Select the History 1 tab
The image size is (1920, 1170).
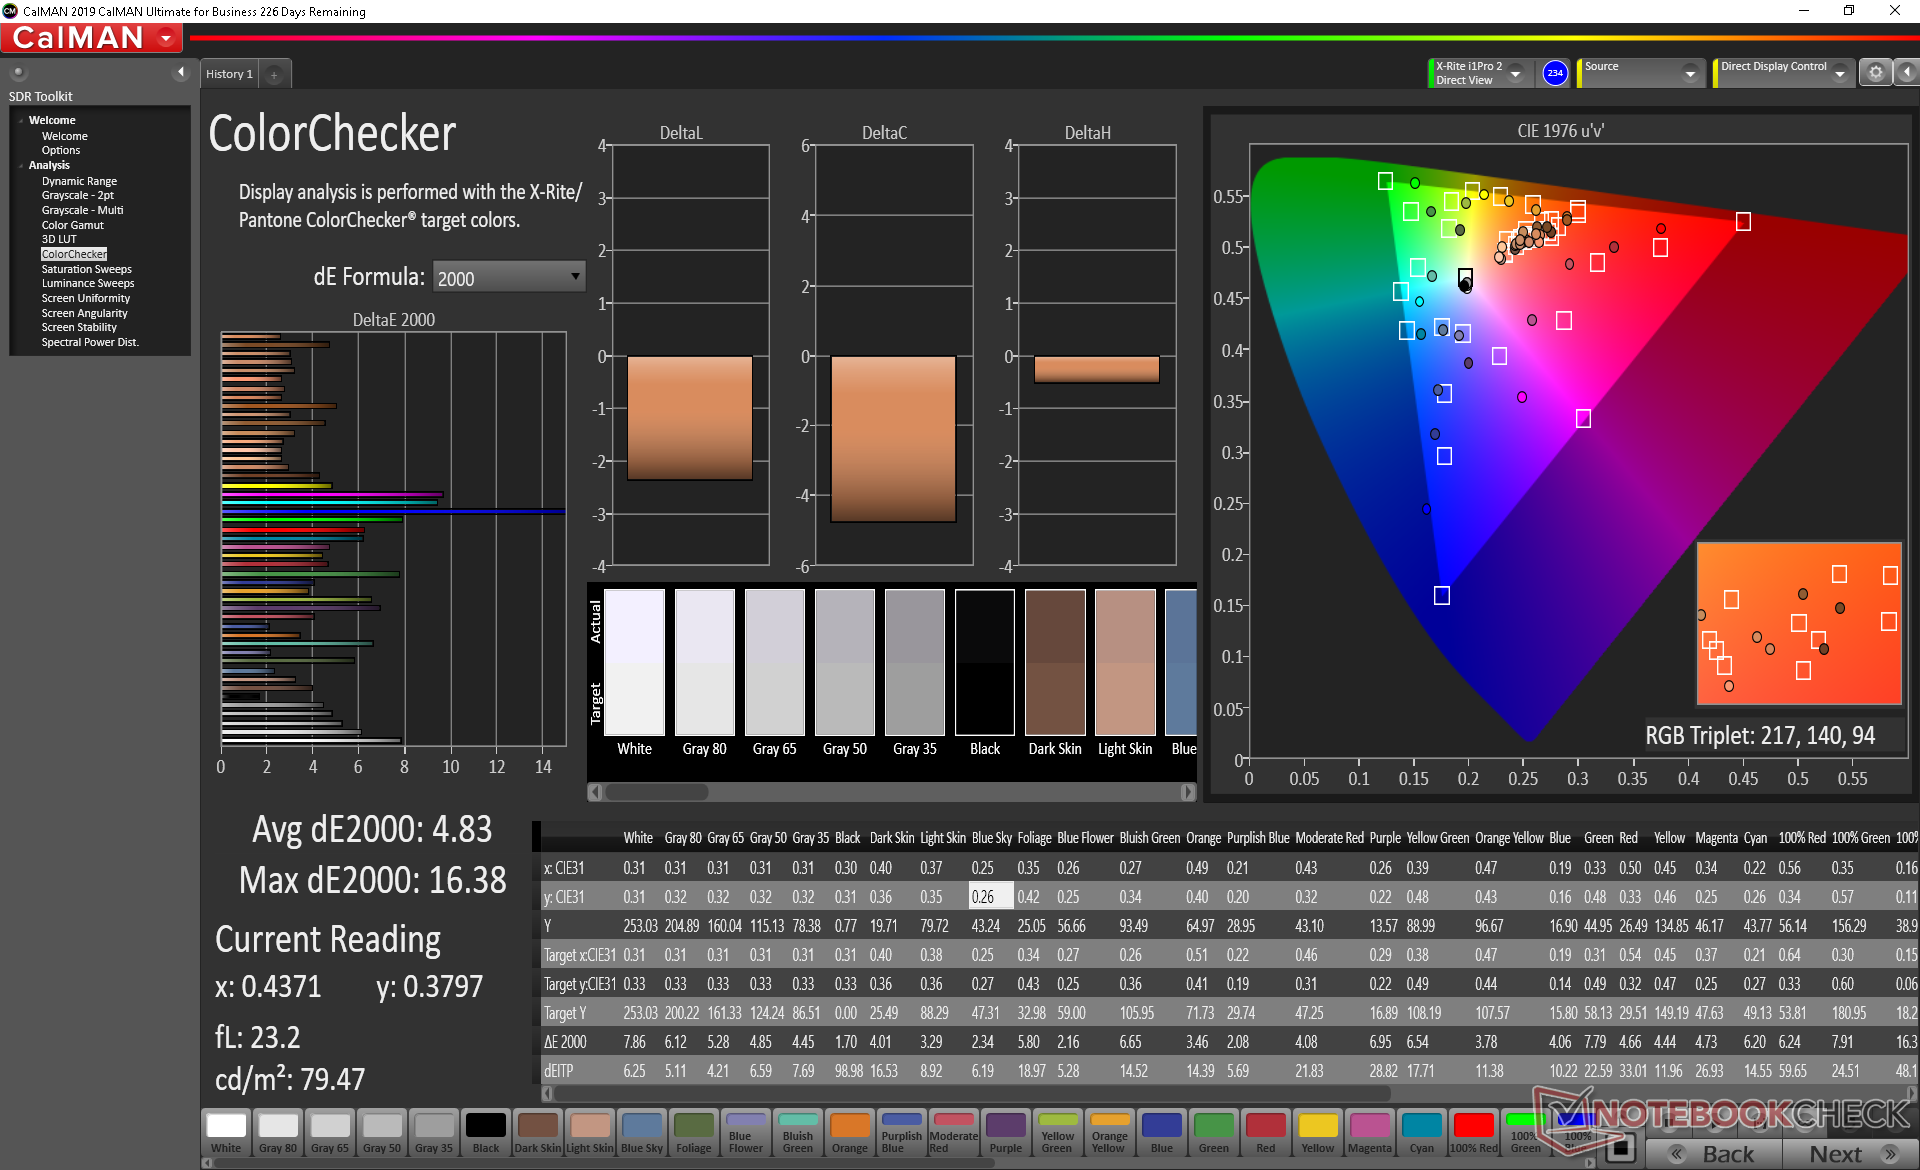coord(229,74)
